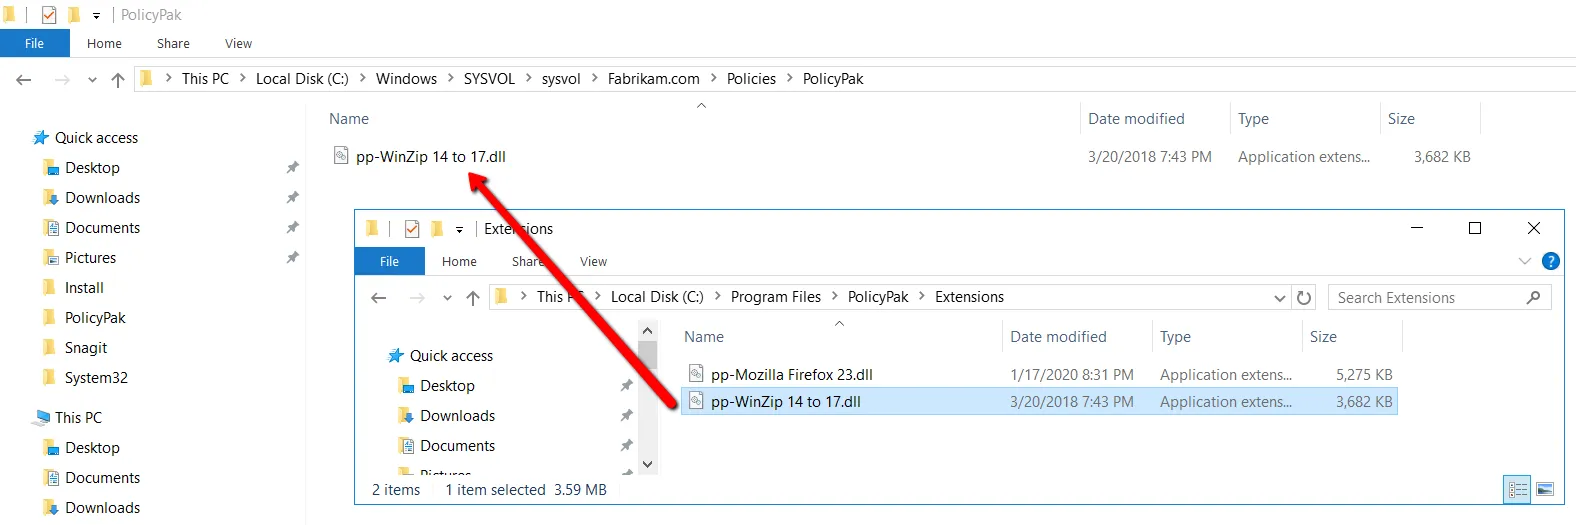Select PolicyPak folder in navigation pane
This screenshot has height=525, width=1576.
click(x=95, y=318)
